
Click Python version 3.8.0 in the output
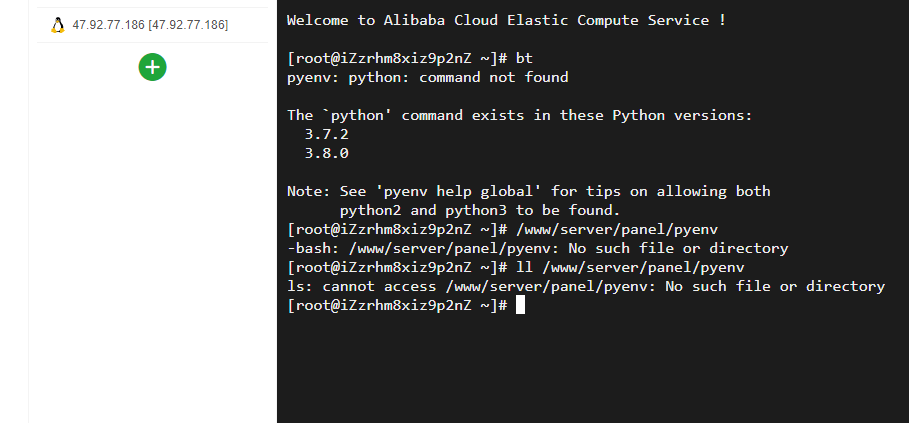pyautogui.click(x=326, y=154)
